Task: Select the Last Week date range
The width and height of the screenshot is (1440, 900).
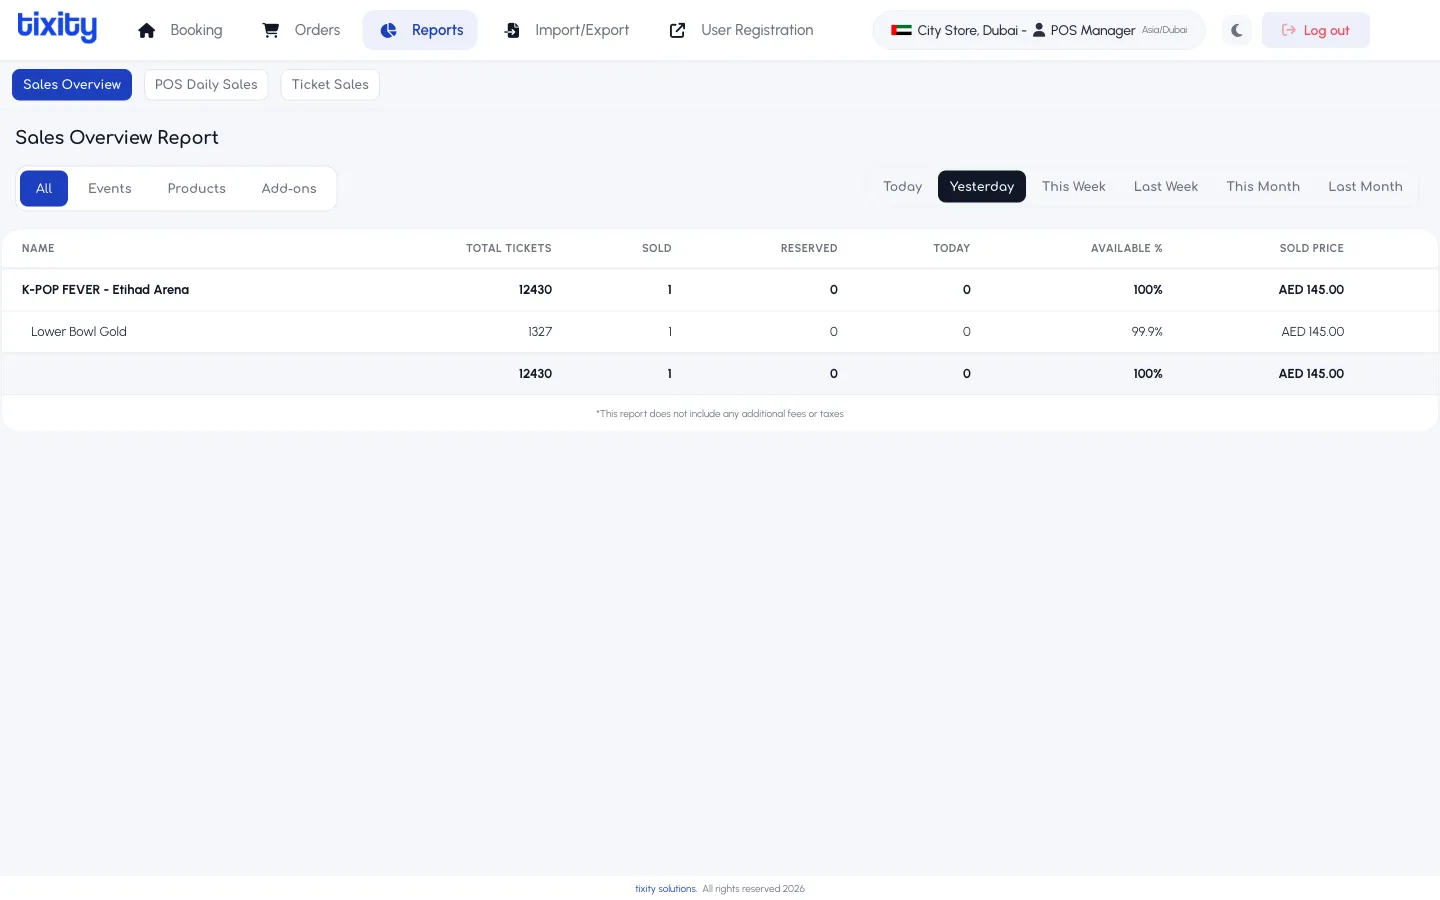Action: 1166,186
